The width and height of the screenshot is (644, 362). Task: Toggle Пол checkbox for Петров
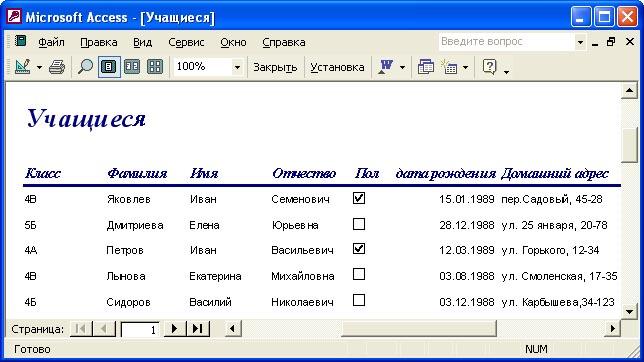pyautogui.click(x=359, y=249)
